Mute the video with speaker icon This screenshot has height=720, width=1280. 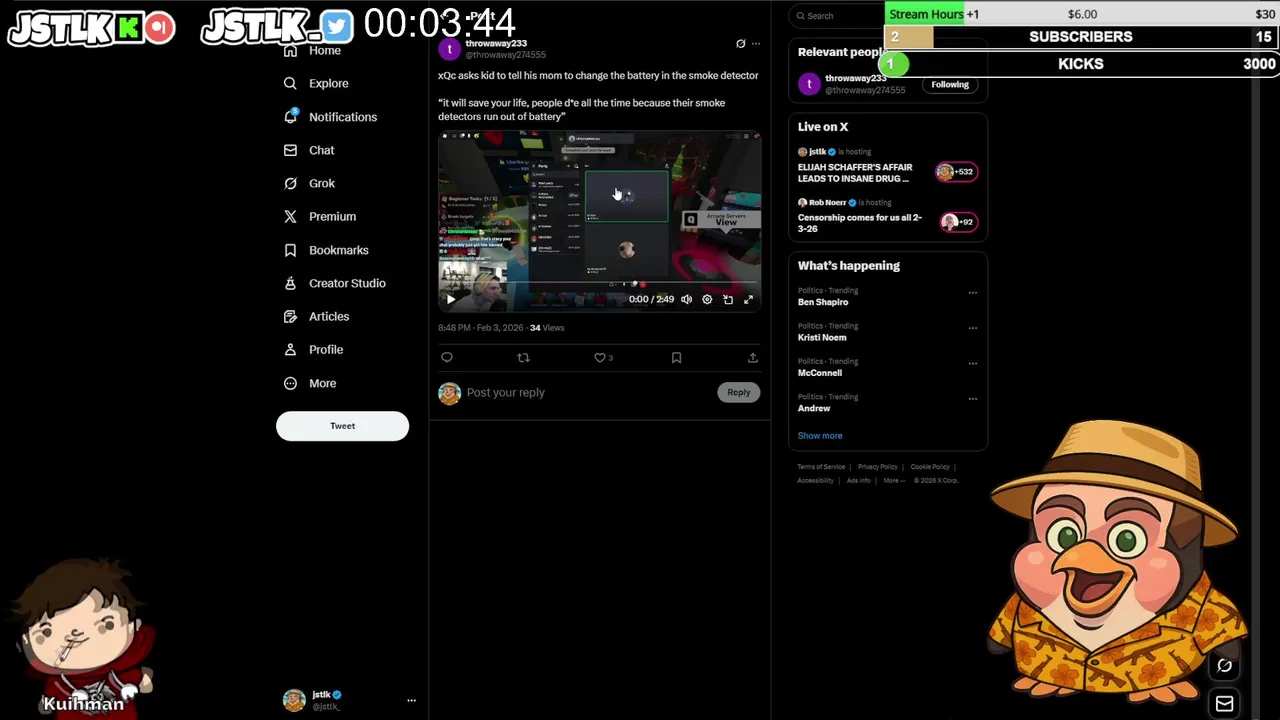coord(686,299)
